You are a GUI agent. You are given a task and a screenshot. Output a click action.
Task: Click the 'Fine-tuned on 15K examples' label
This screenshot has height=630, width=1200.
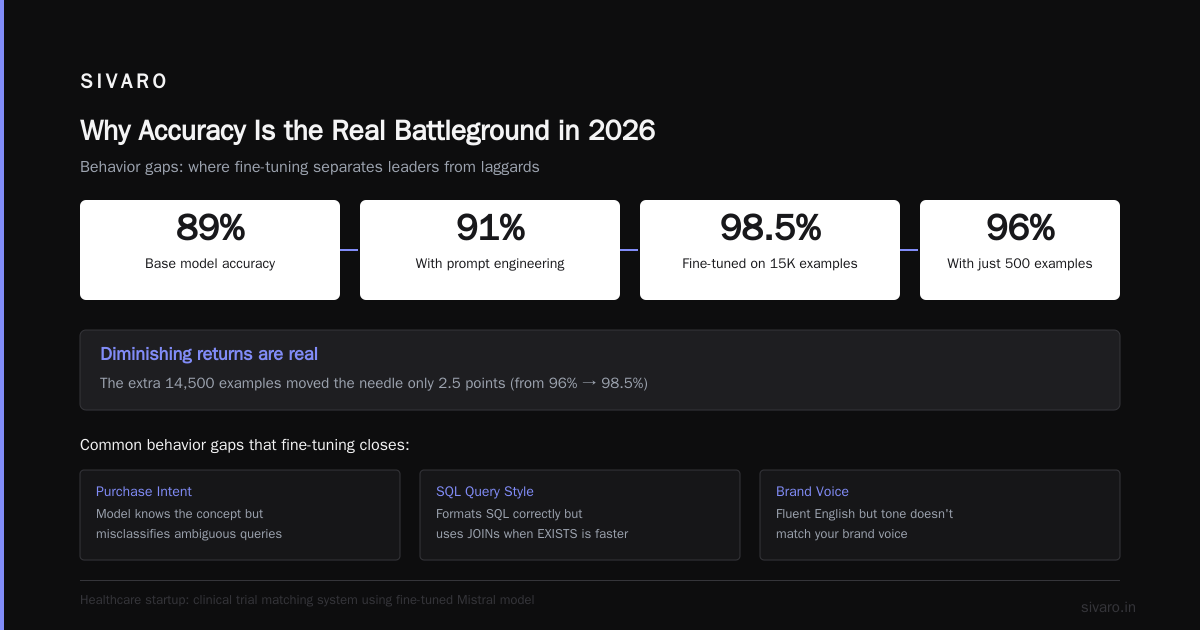point(770,264)
